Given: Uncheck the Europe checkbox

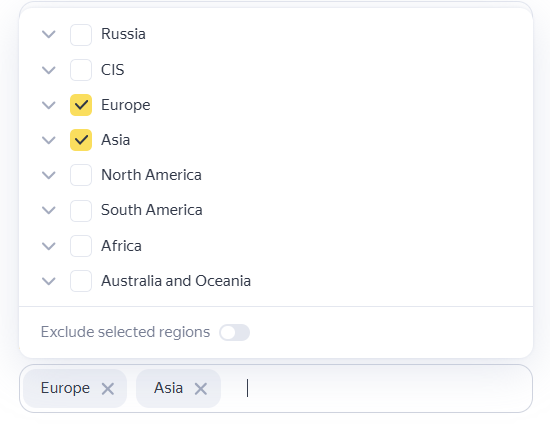Looking at the screenshot, I should [81, 105].
